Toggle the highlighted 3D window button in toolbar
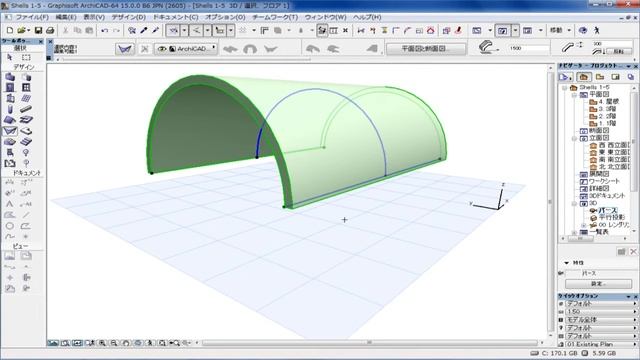 tap(502, 31)
